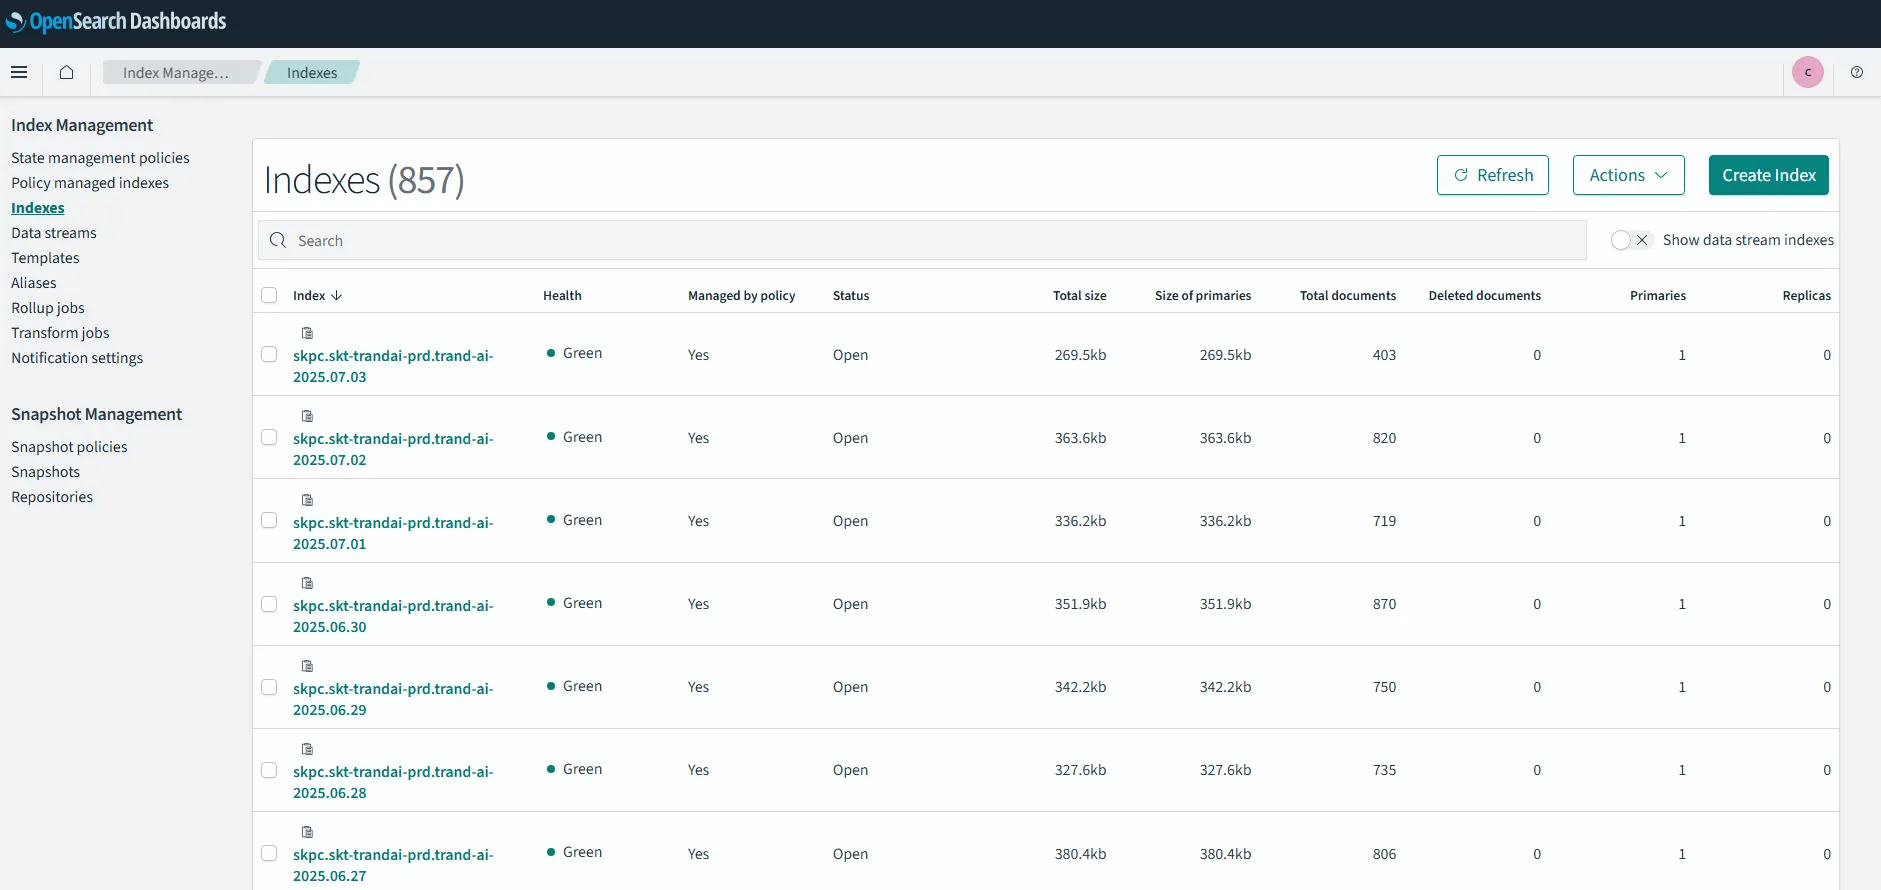Image resolution: width=1881 pixels, height=890 pixels.
Task: Open index ending 2025.07.02
Action: 393,449
